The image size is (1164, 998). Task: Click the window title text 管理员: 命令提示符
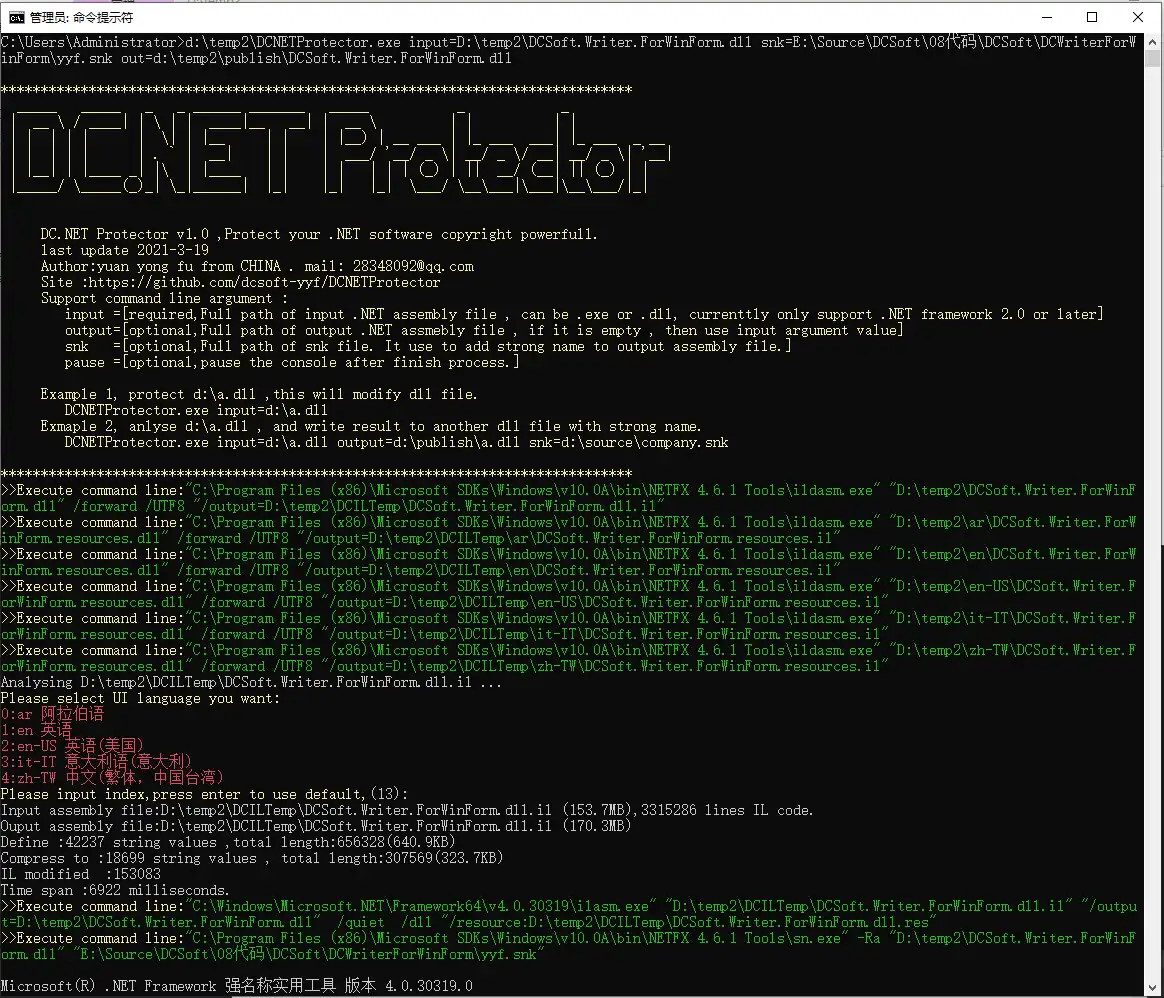tap(82, 17)
